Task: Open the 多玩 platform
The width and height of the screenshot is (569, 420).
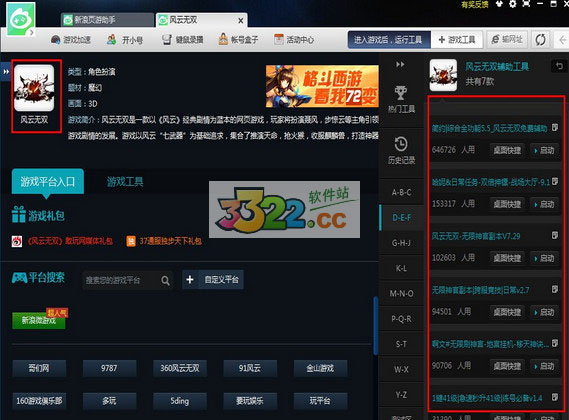Action: pos(109,401)
